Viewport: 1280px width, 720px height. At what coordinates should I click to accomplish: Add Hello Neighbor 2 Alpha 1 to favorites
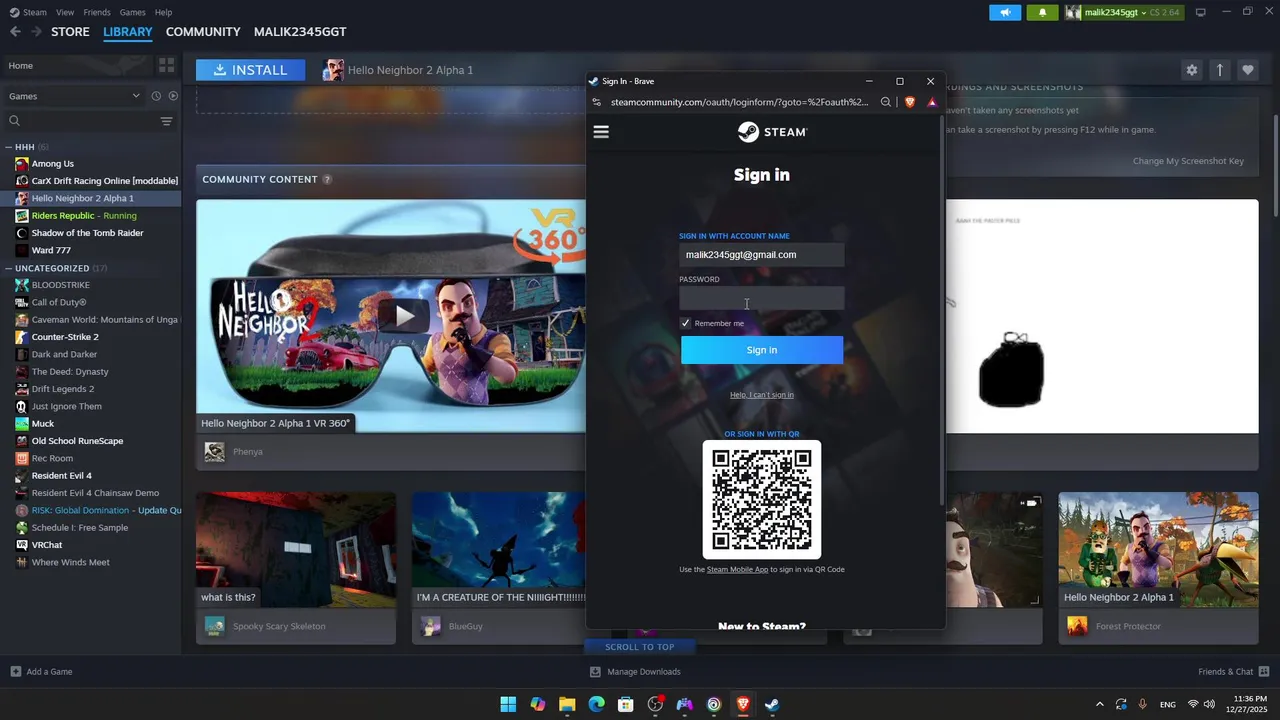click(x=1247, y=70)
